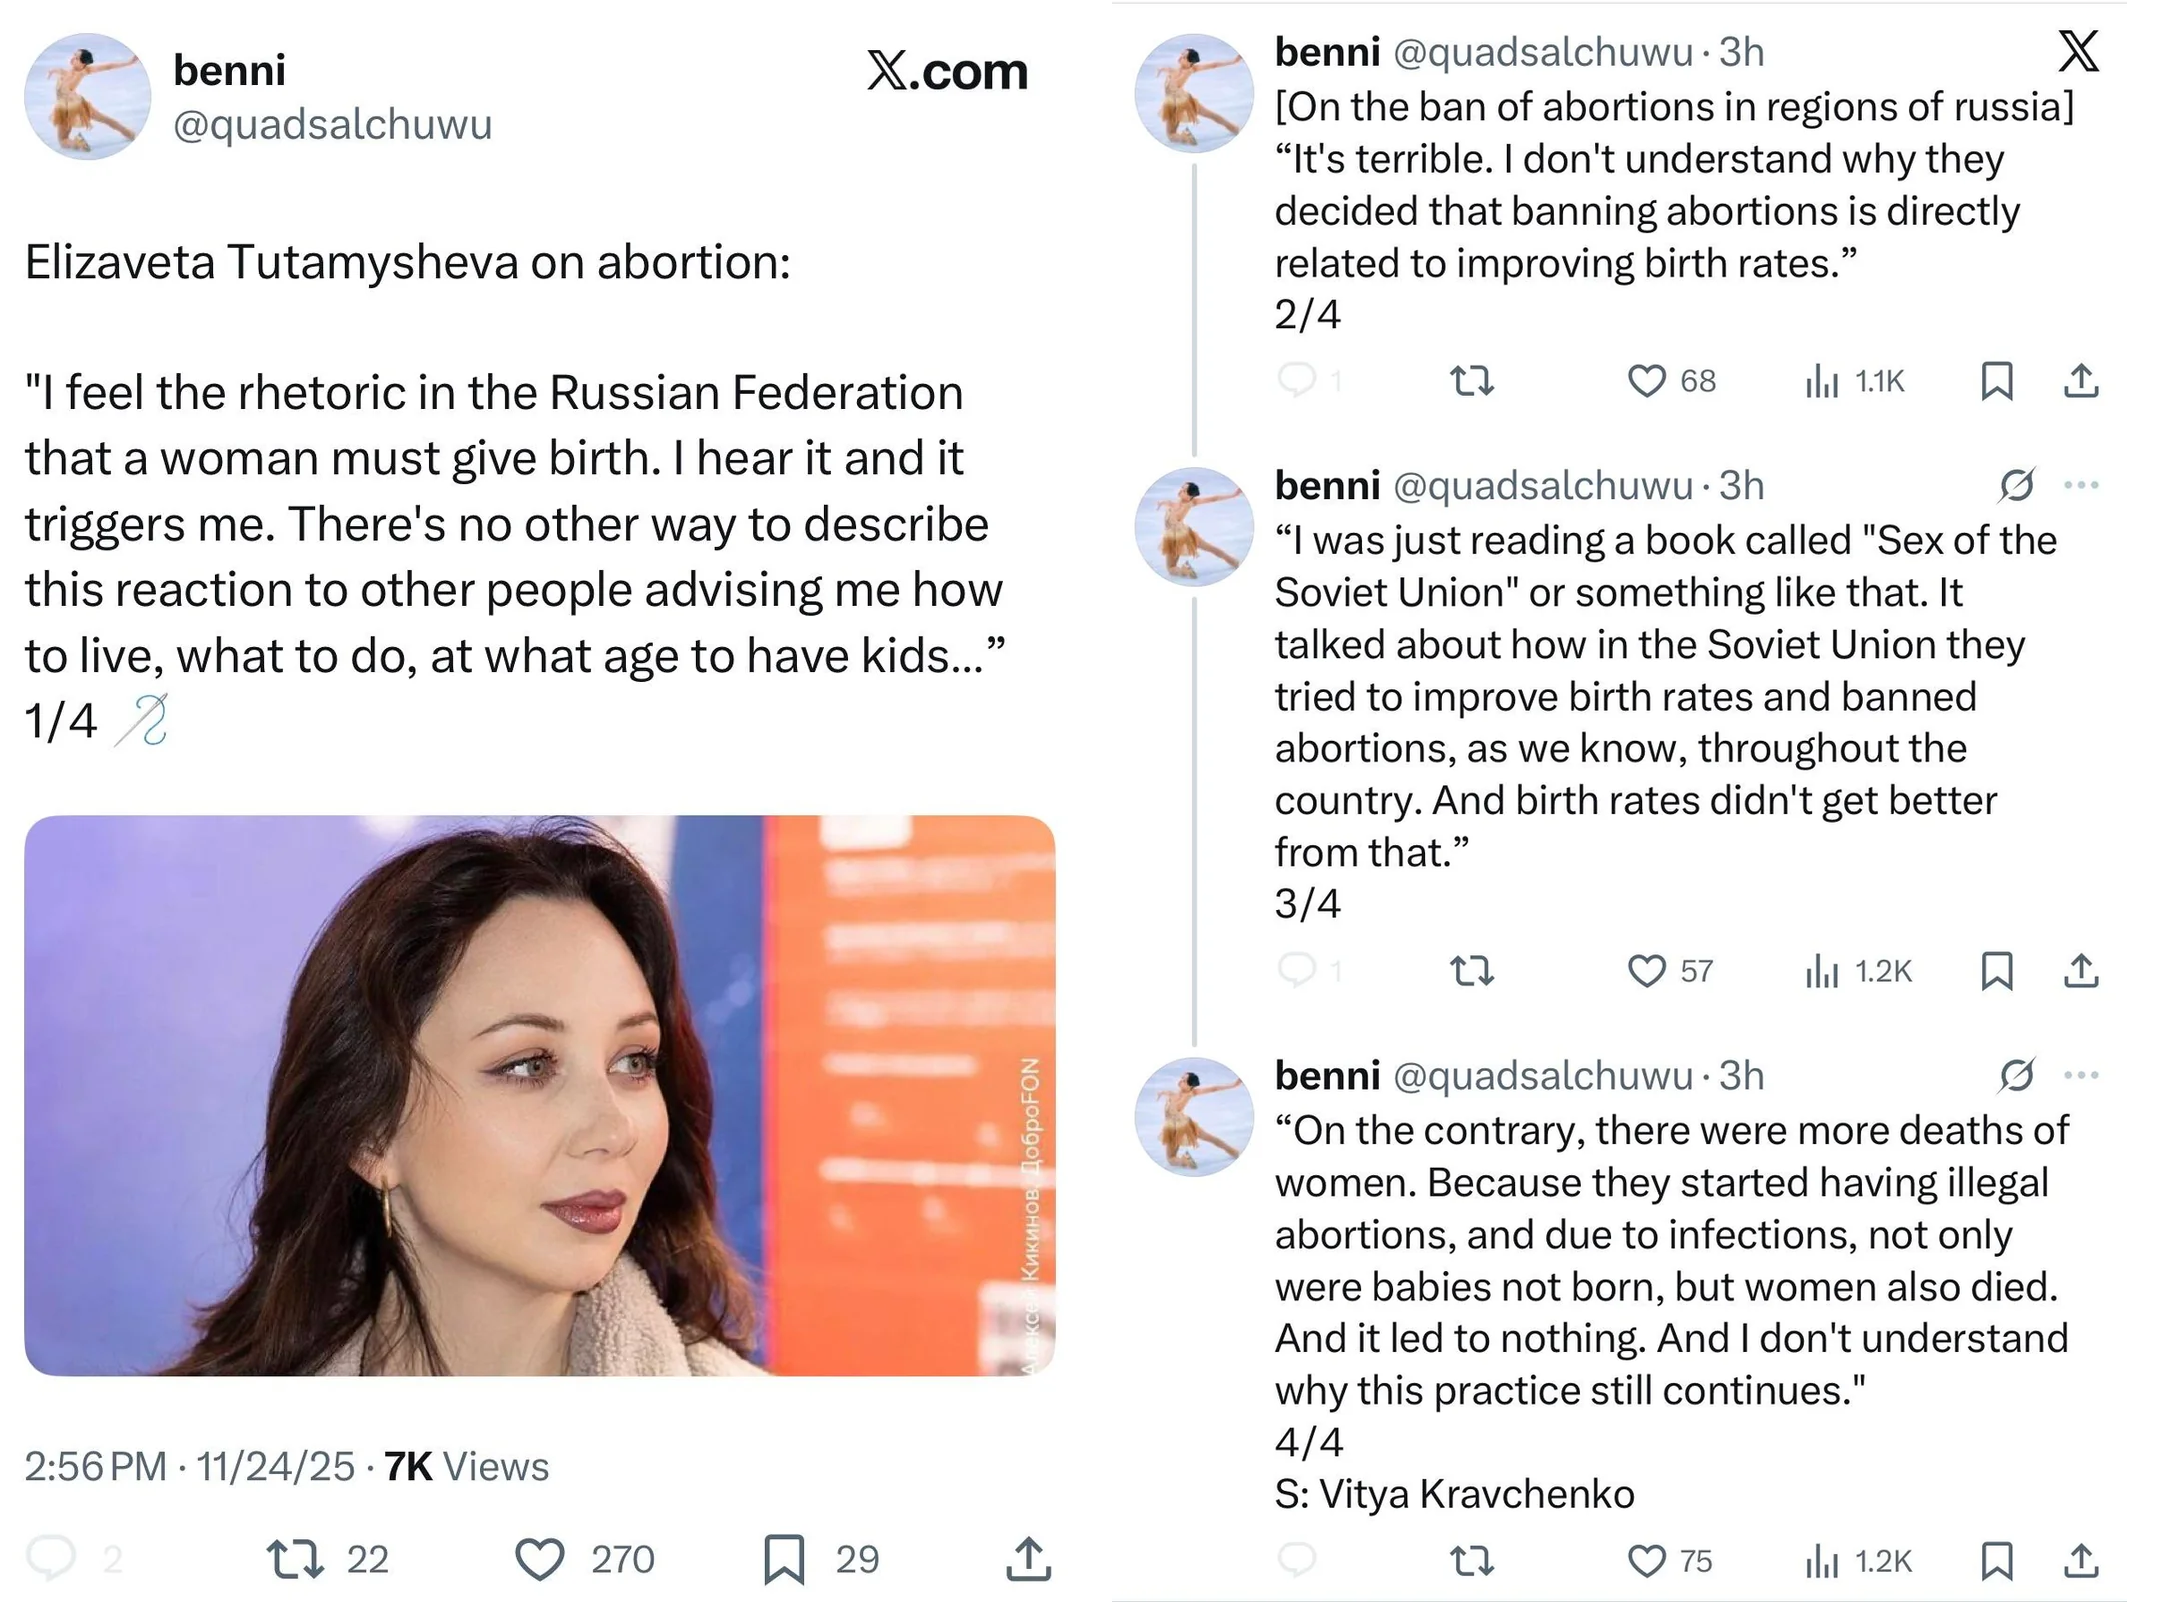Viewport: 2160px width, 1602px height.
Task: Like the 2/4 tweet with 68 likes
Action: coord(1646,381)
